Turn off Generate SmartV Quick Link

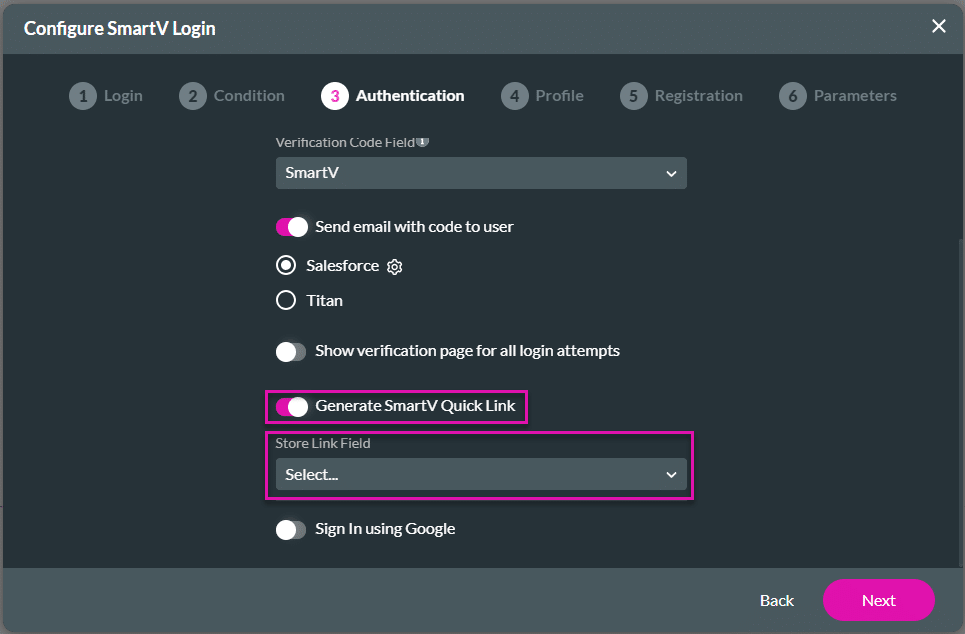291,407
